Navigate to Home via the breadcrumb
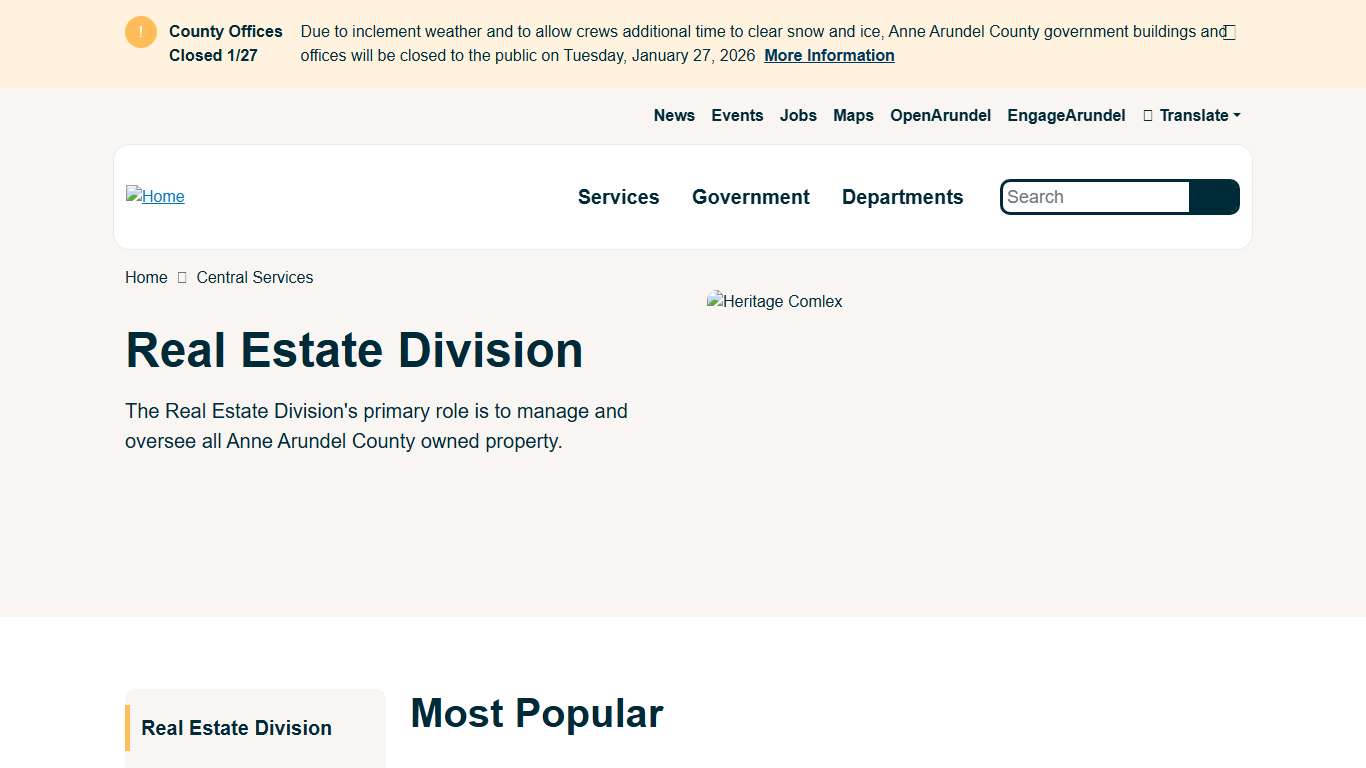This screenshot has width=1366, height=768. click(145, 277)
